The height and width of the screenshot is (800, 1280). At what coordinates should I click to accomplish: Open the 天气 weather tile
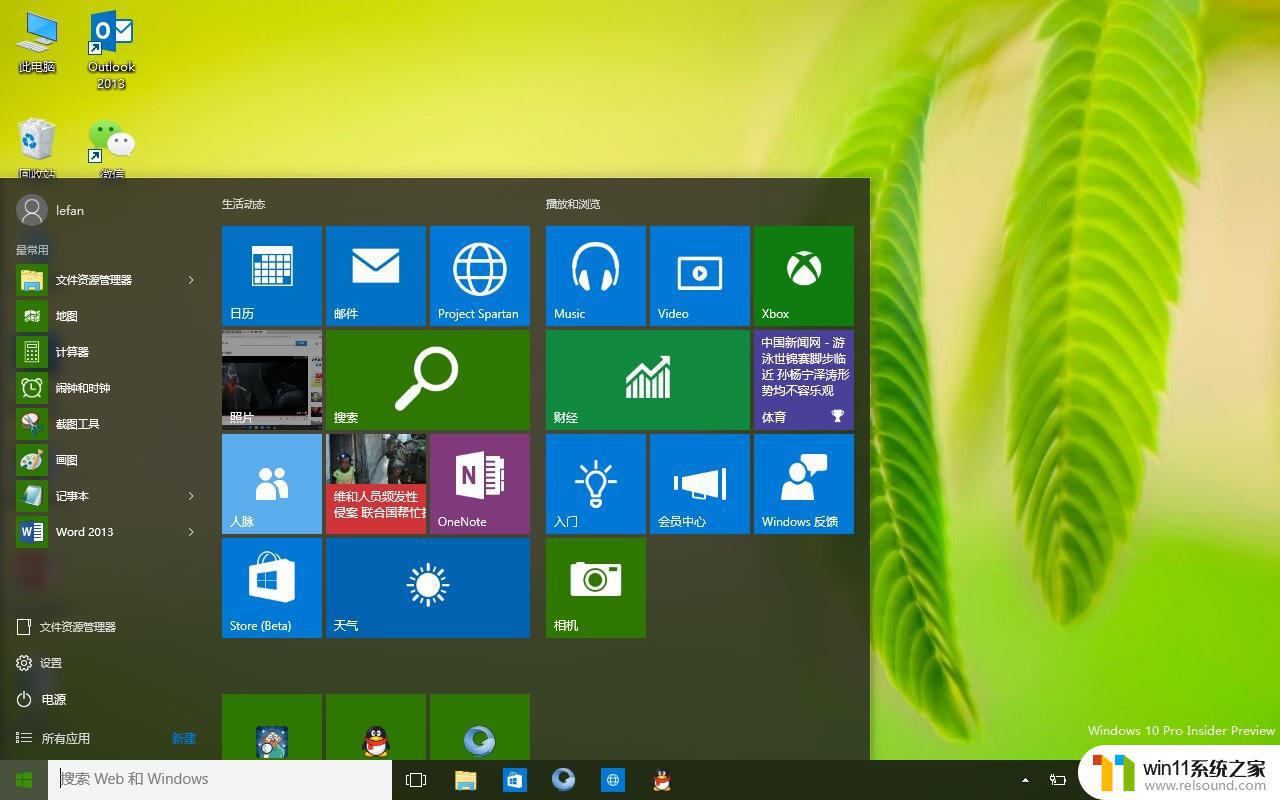pyautogui.click(x=428, y=588)
